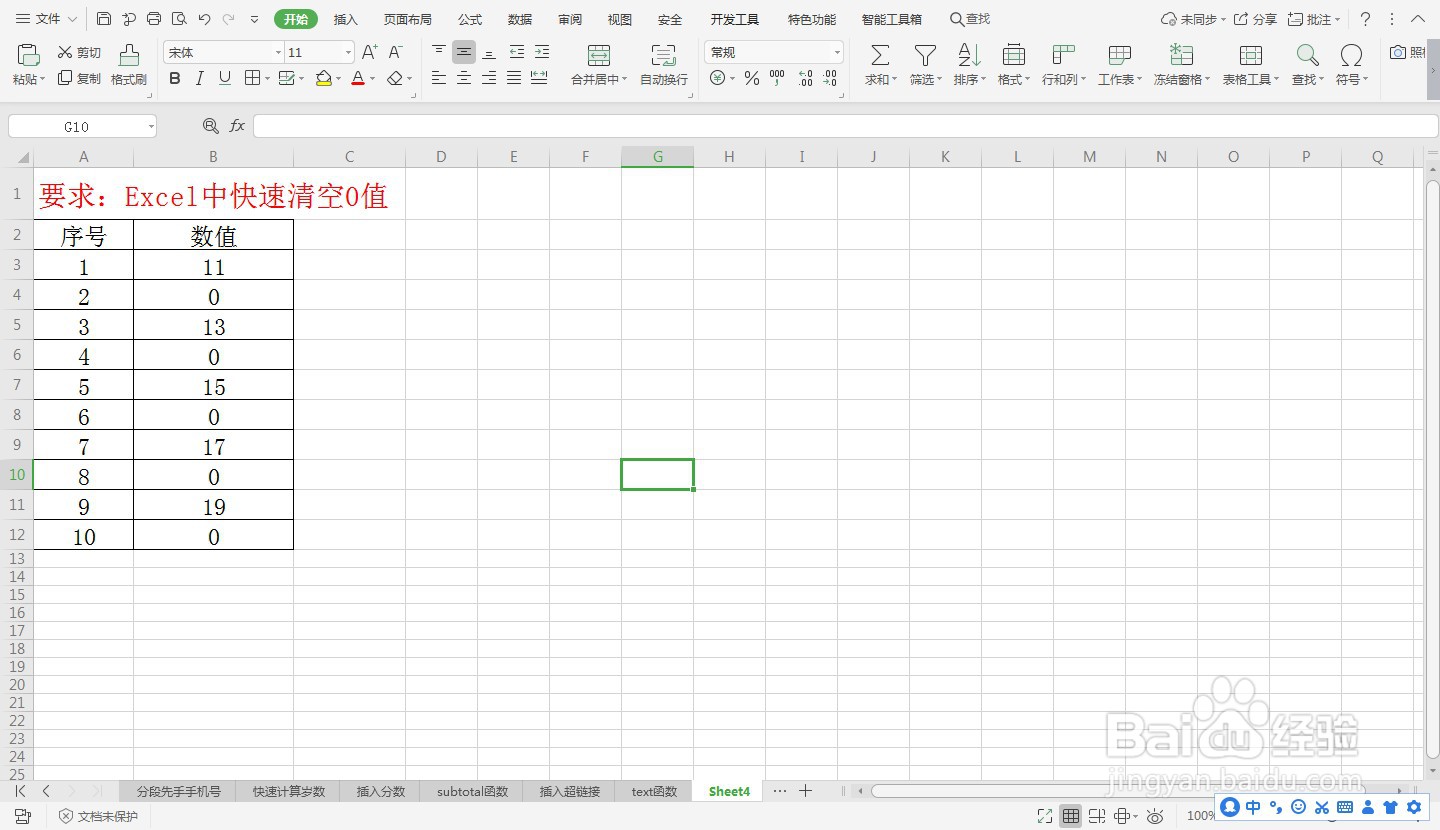Add a new sheet with plus button
The height and width of the screenshot is (830, 1440).
point(806,791)
